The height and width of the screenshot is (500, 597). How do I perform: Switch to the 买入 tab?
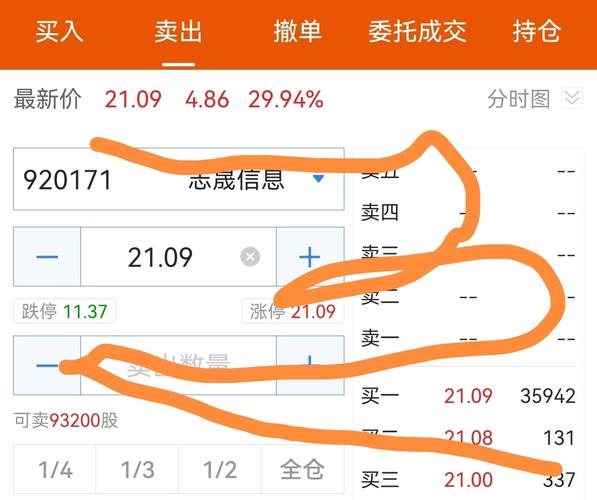(x=59, y=32)
